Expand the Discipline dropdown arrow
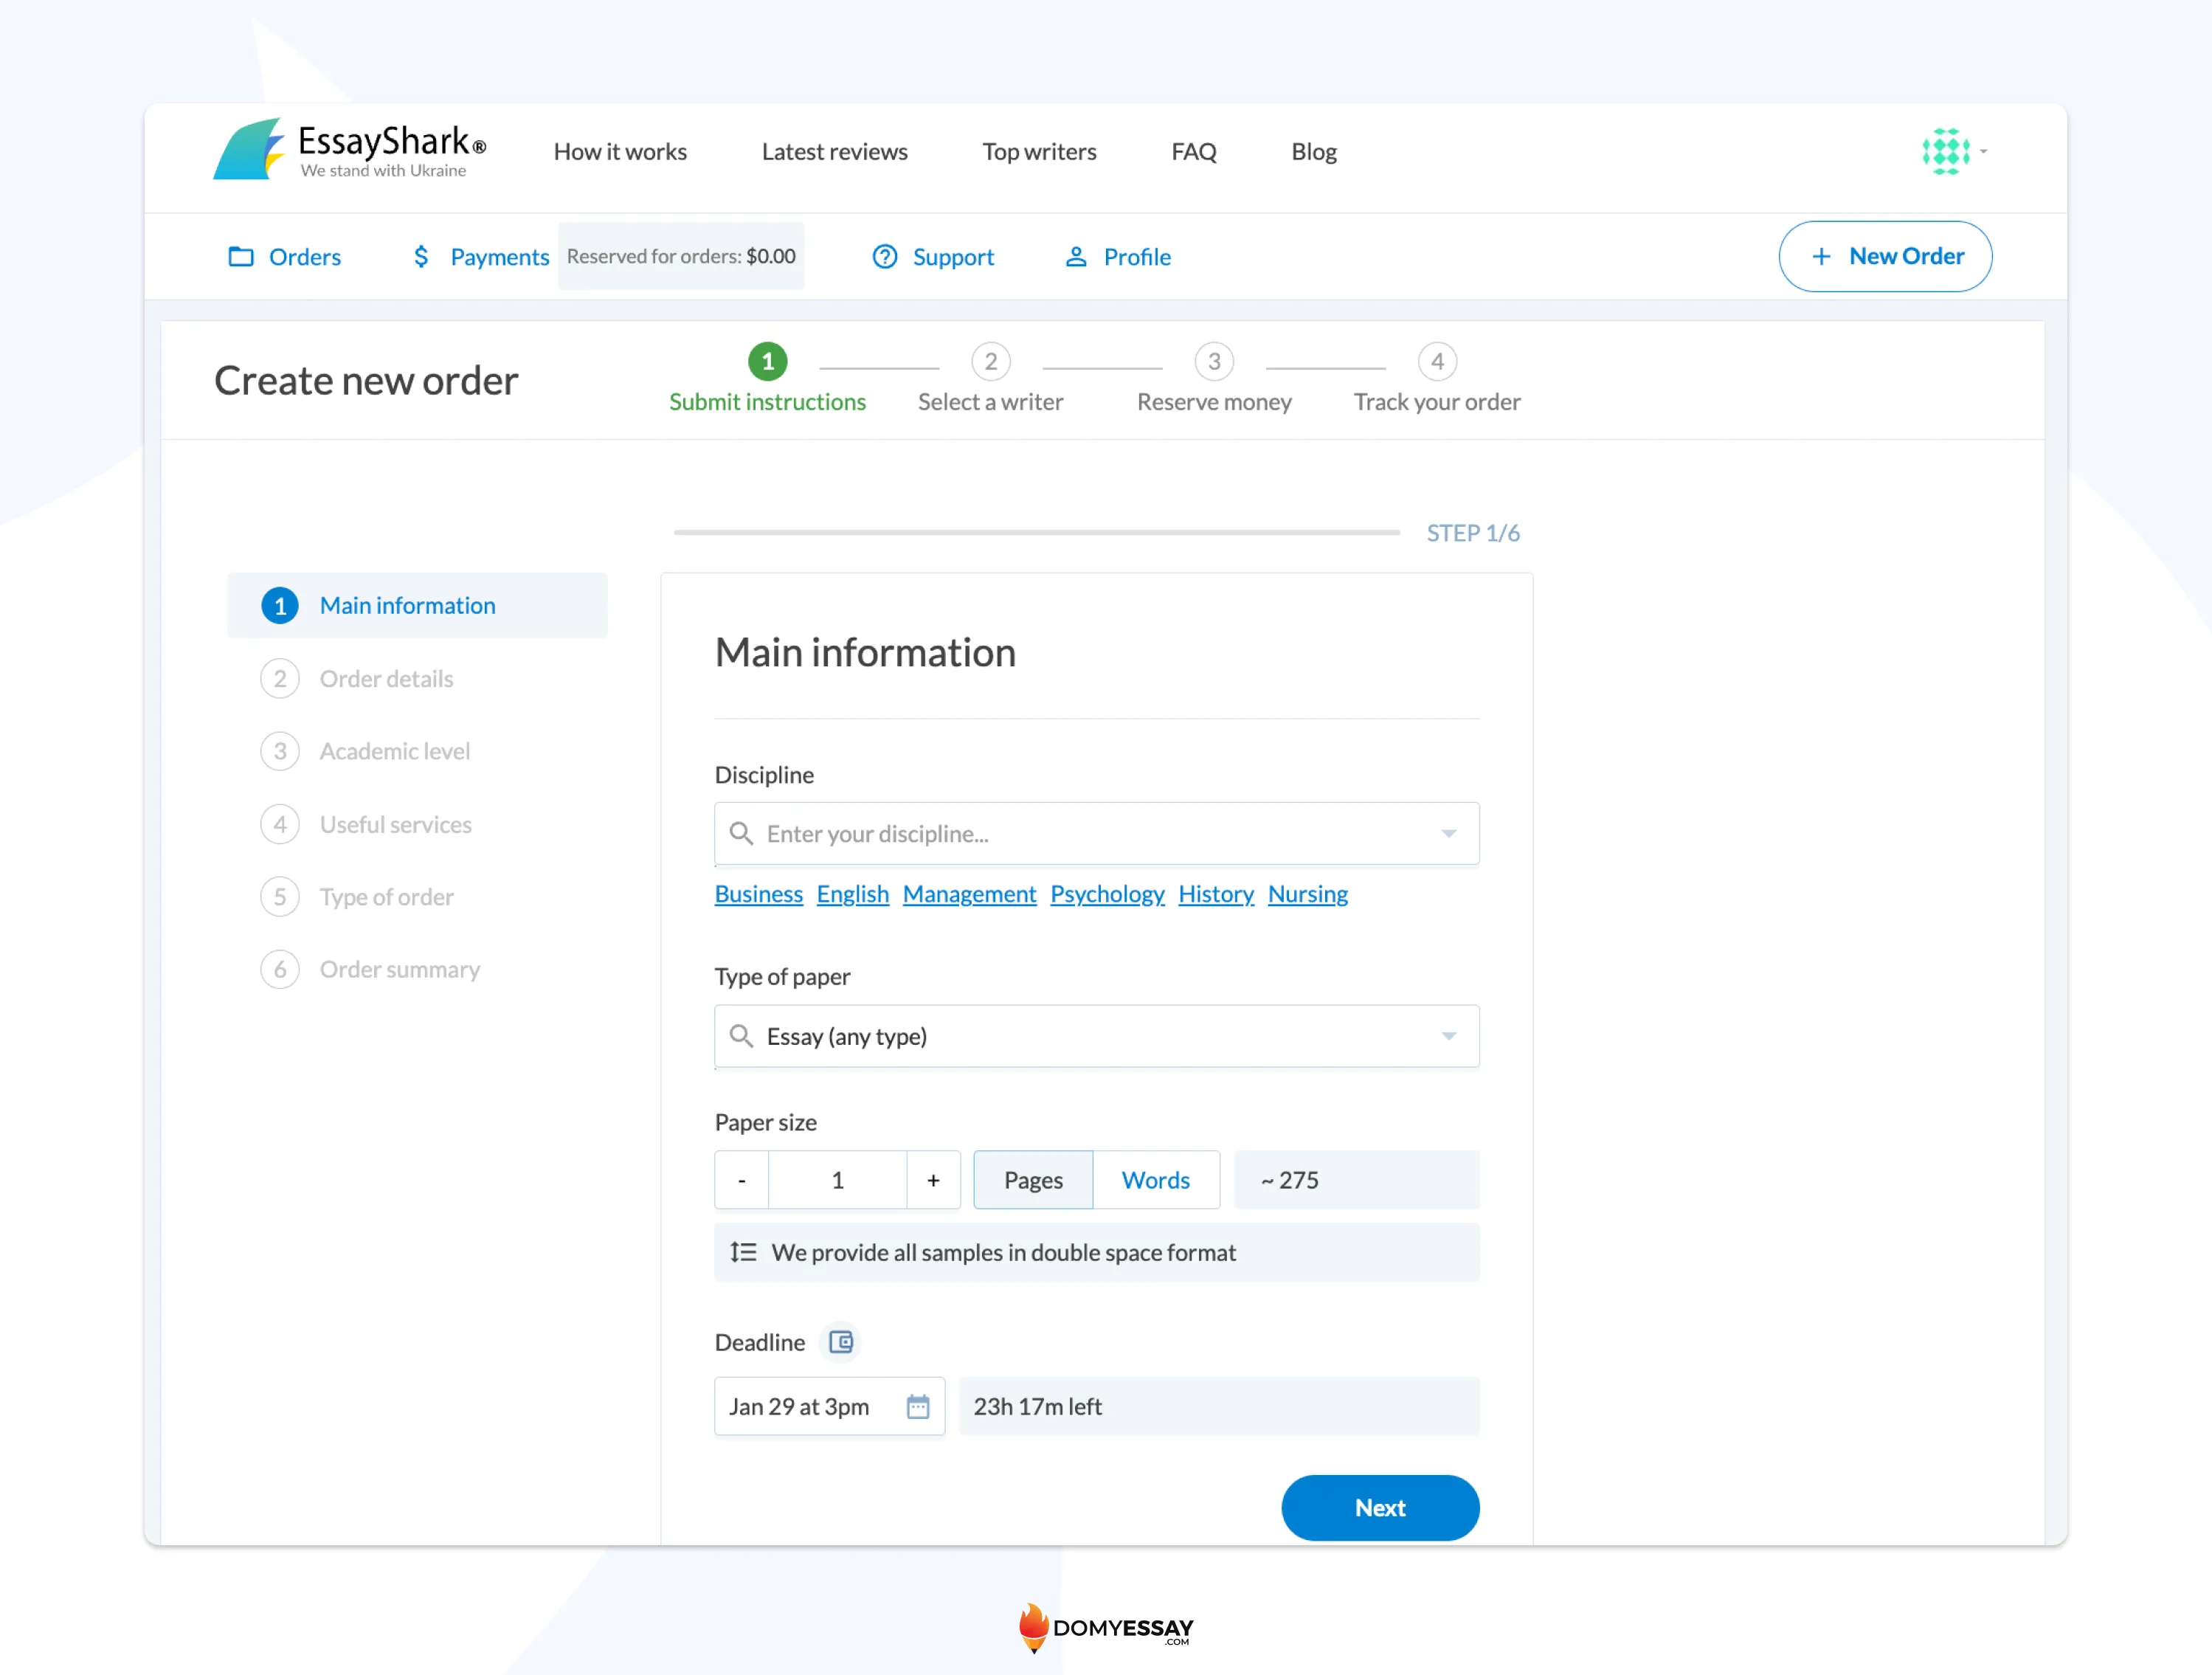This screenshot has height=1675, width=2212. (1448, 833)
